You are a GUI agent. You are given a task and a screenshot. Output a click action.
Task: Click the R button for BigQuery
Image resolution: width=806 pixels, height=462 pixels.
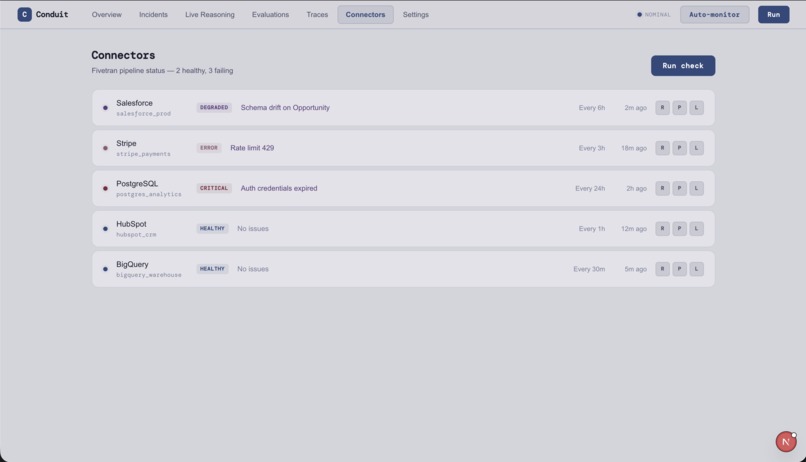point(662,269)
